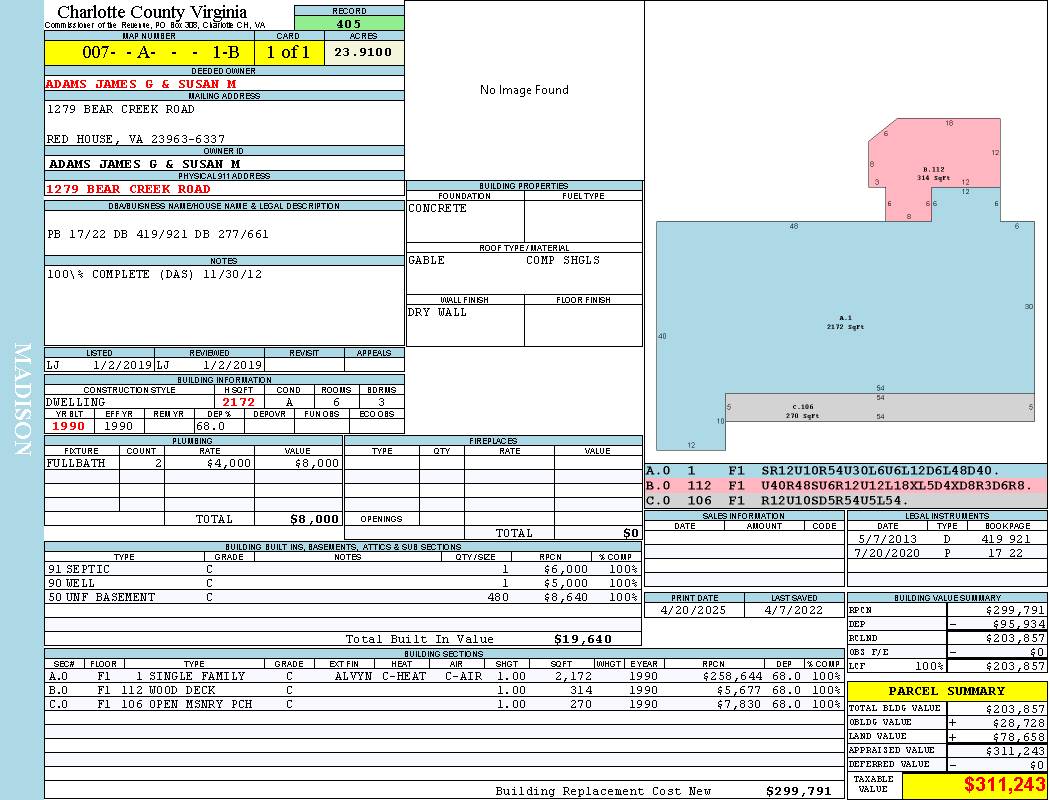Select the HSQFT value 2172
Screen dimensions: 1050x800
[239, 402]
